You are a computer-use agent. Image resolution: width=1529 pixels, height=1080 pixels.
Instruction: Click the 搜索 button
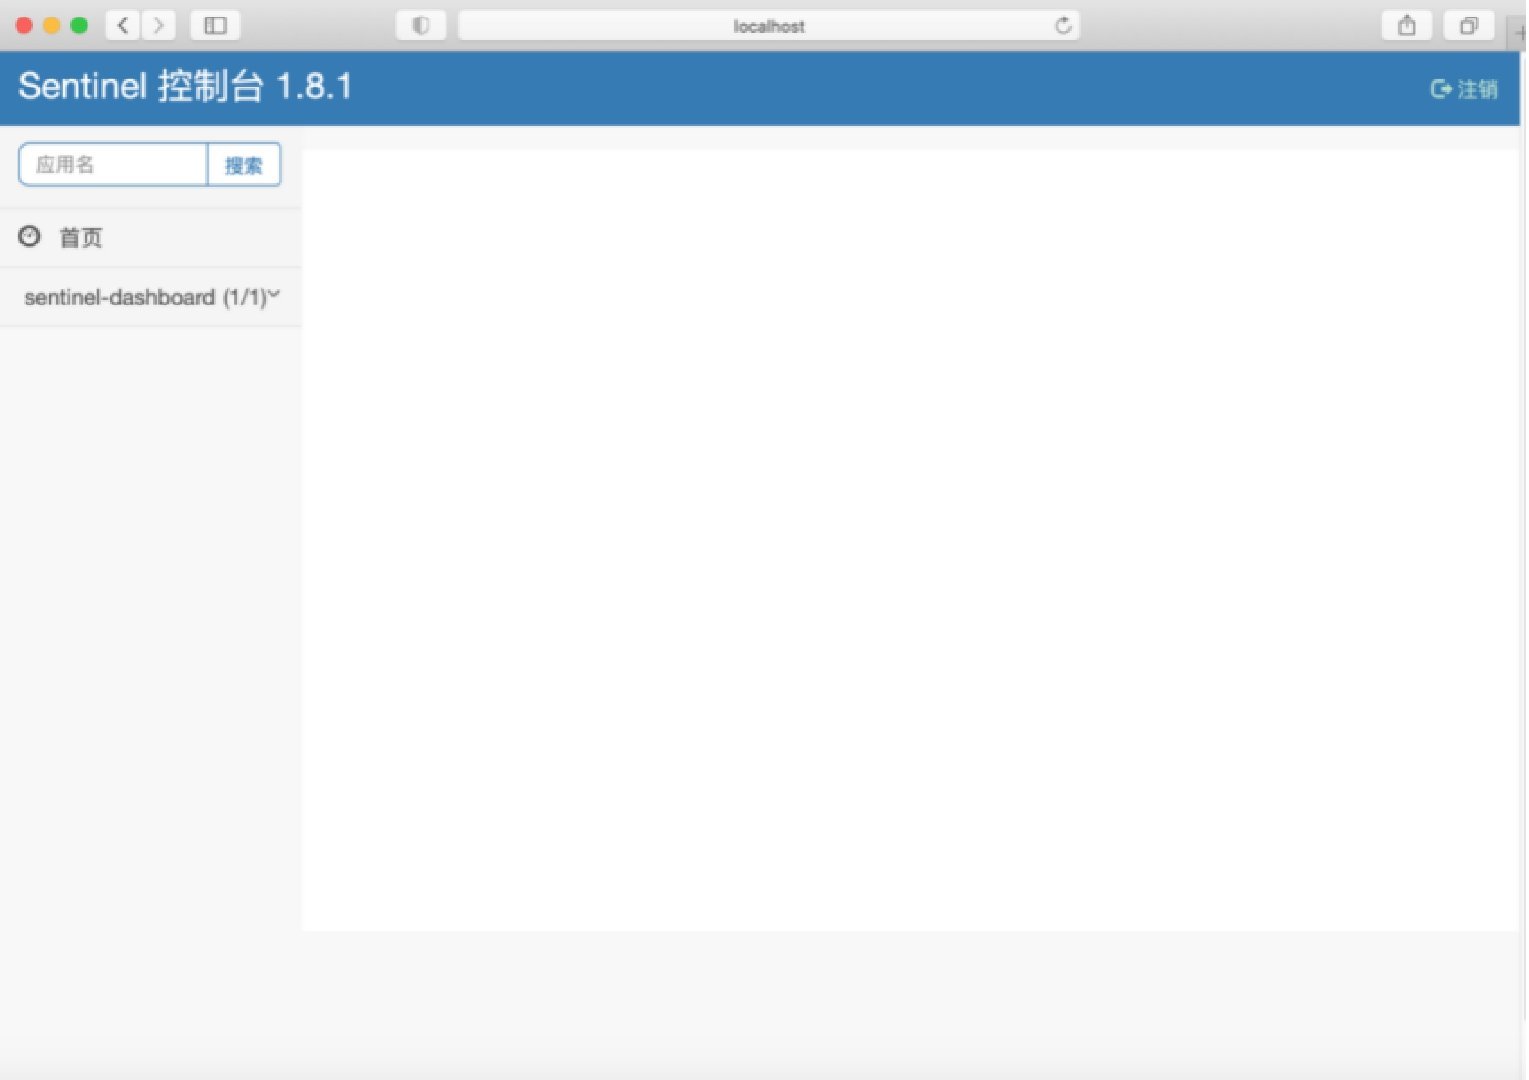tap(244, 165)
